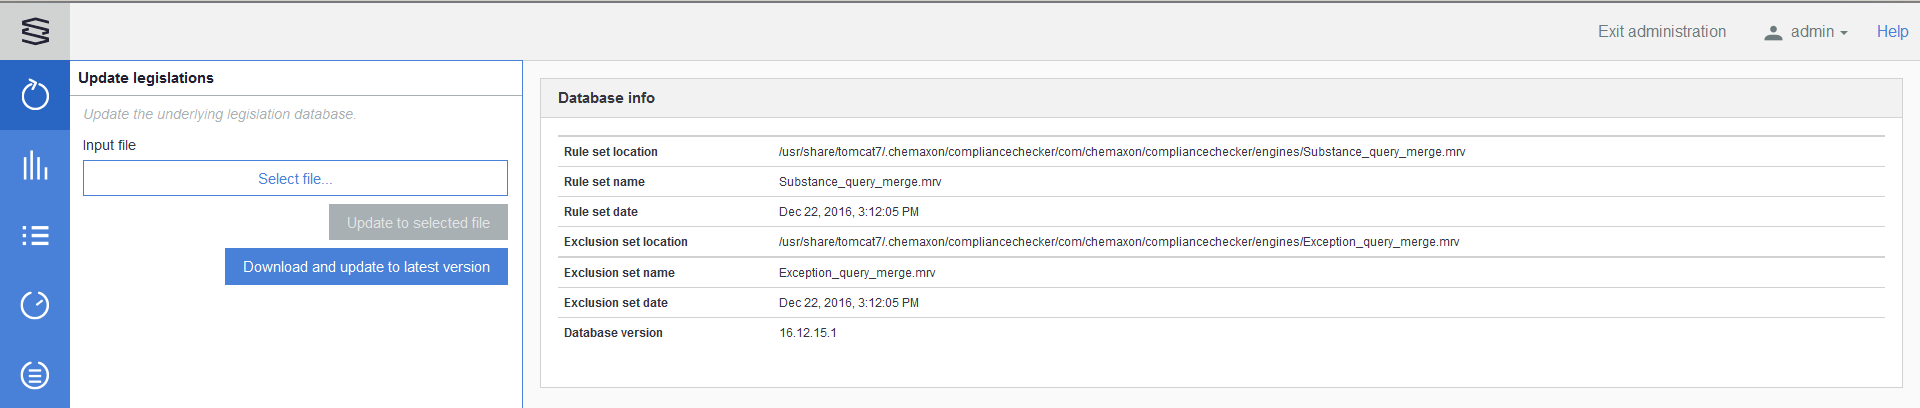Click the Select file... input button
This screenshot has height=408, width=1920.
295,179
